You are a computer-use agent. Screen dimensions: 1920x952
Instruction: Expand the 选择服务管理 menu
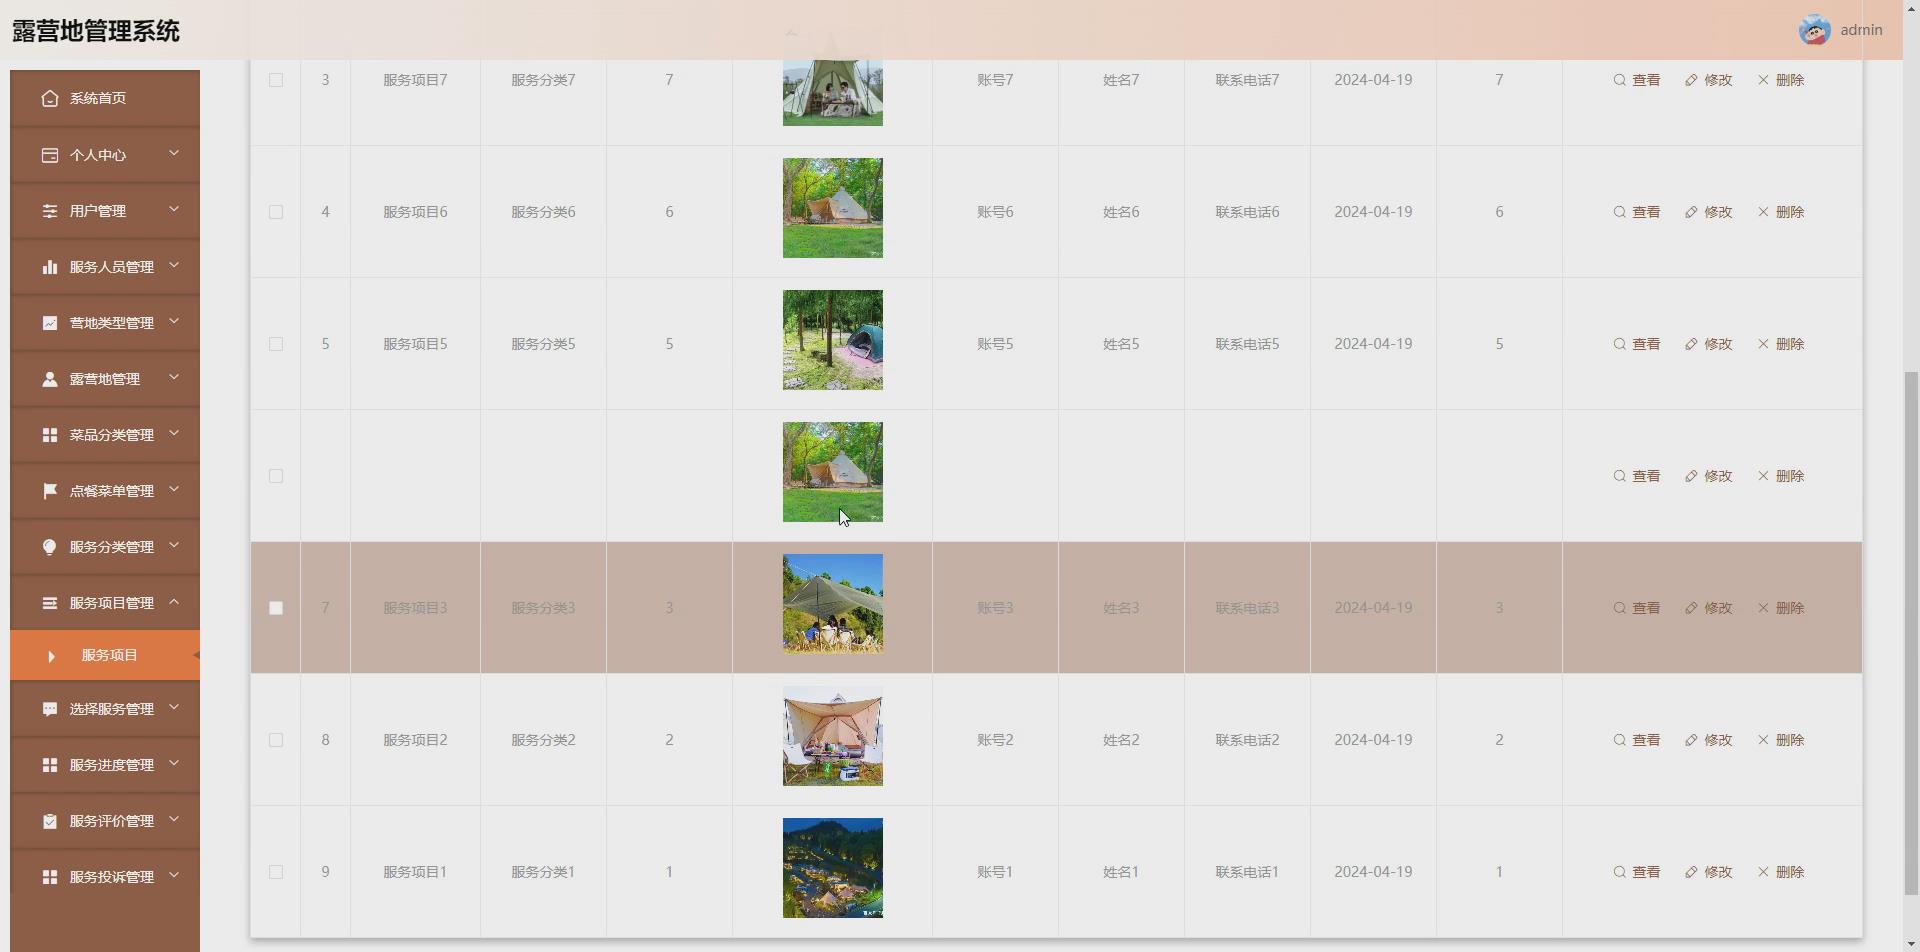pos(105,708)
